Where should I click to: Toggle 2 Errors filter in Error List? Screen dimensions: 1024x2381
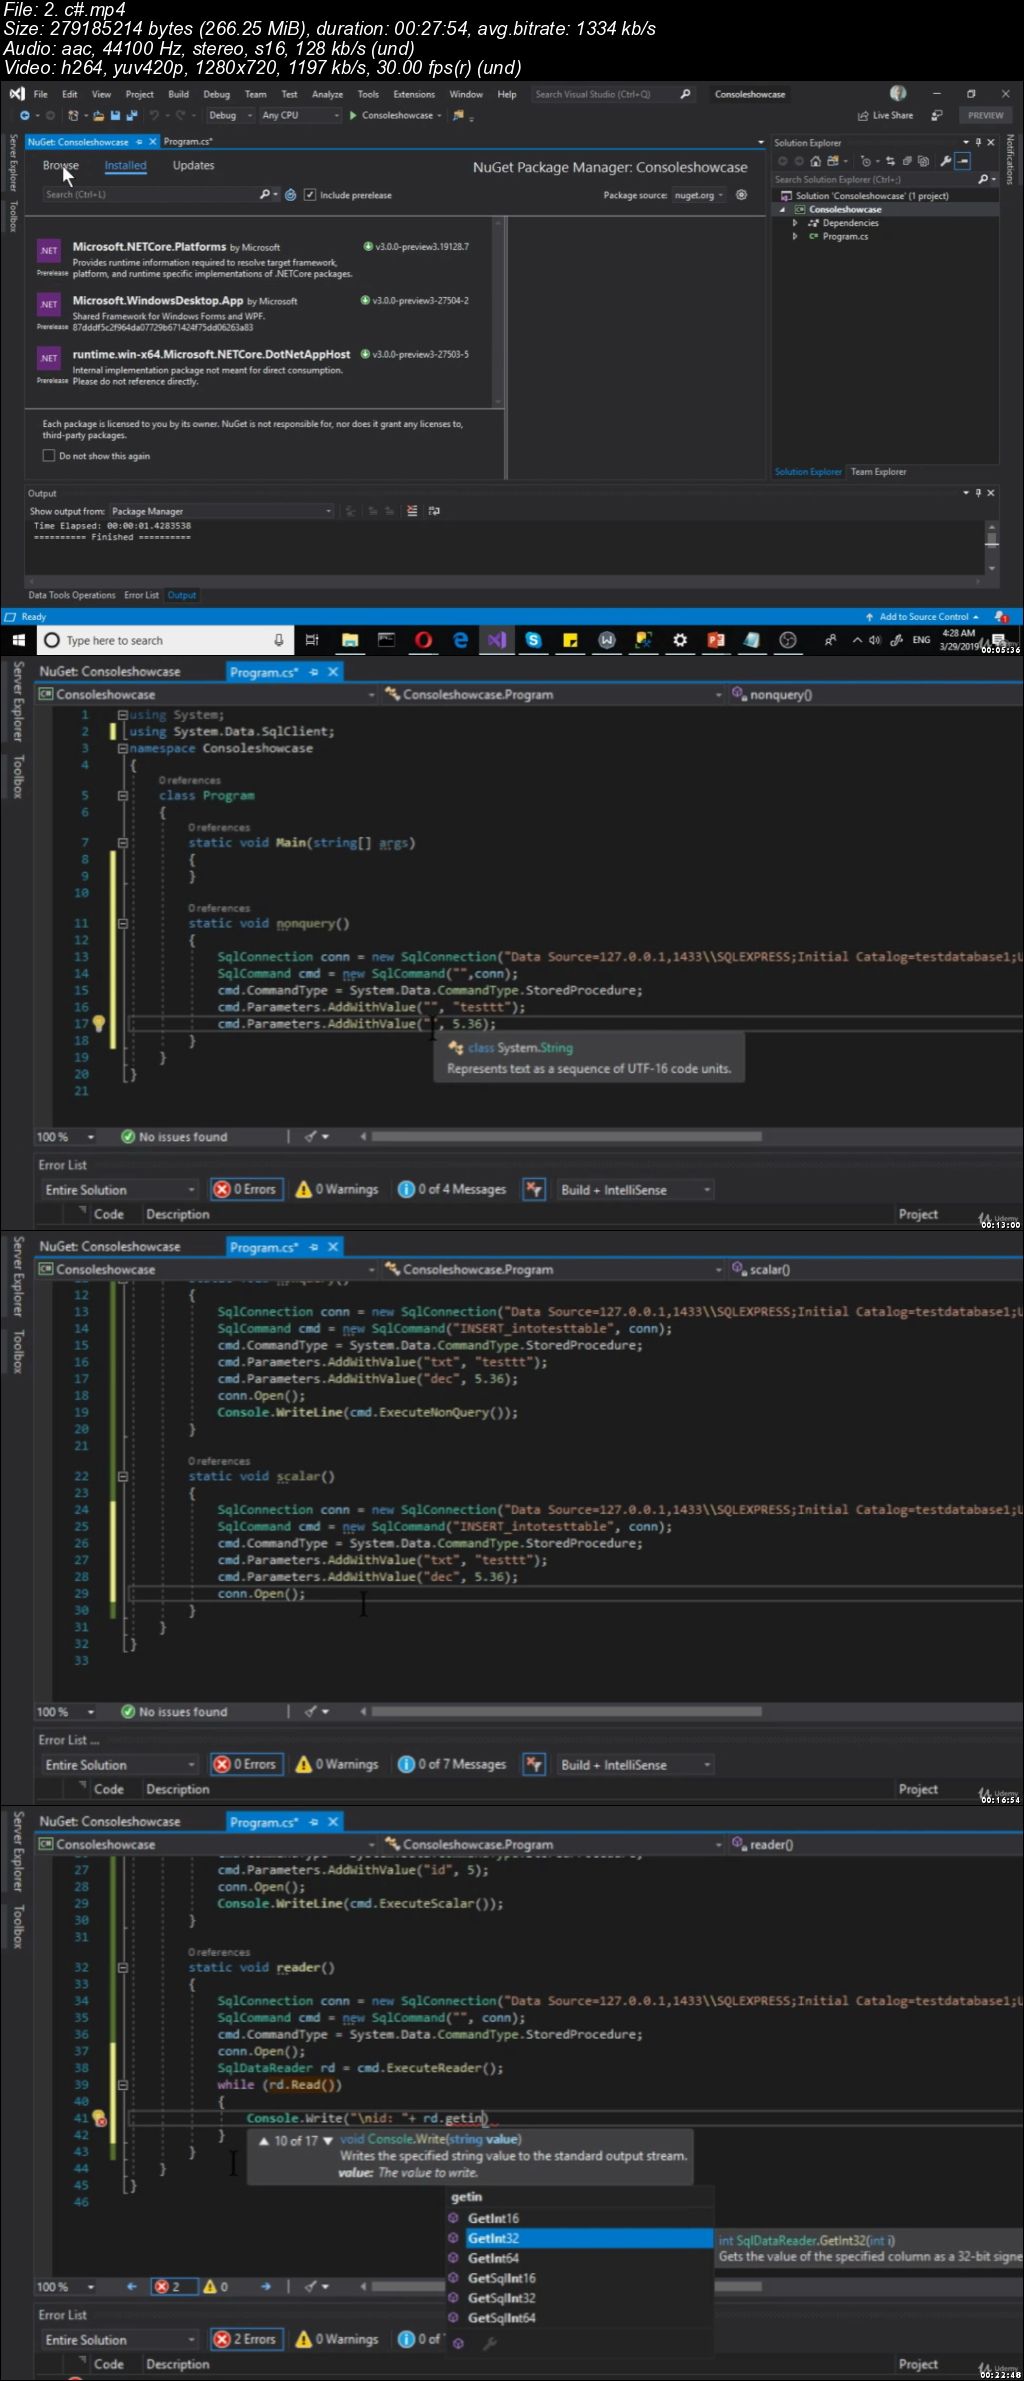246,2339
